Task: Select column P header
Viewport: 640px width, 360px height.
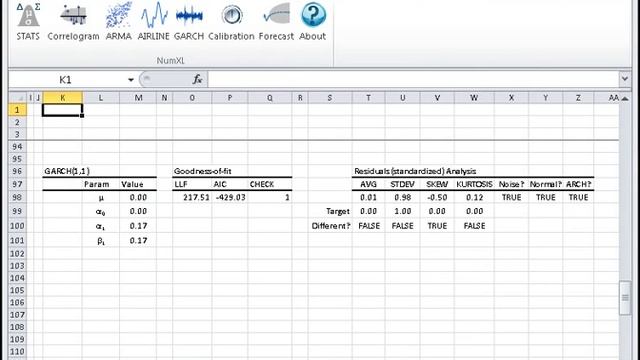Action: pyautogui.click(x=230, y=98)
